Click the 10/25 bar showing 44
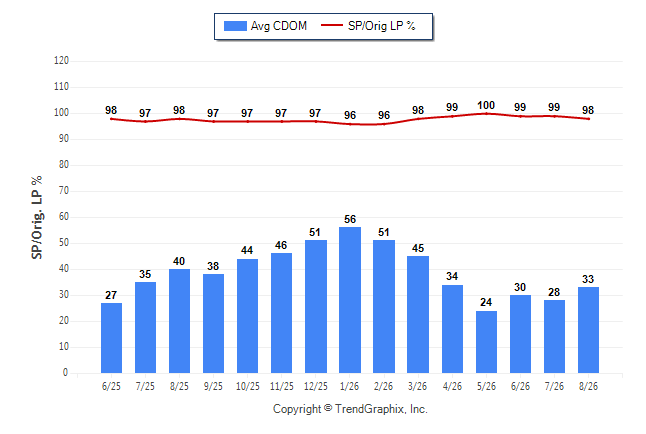This screenshot has height=434, width=646. pos(248,316)
